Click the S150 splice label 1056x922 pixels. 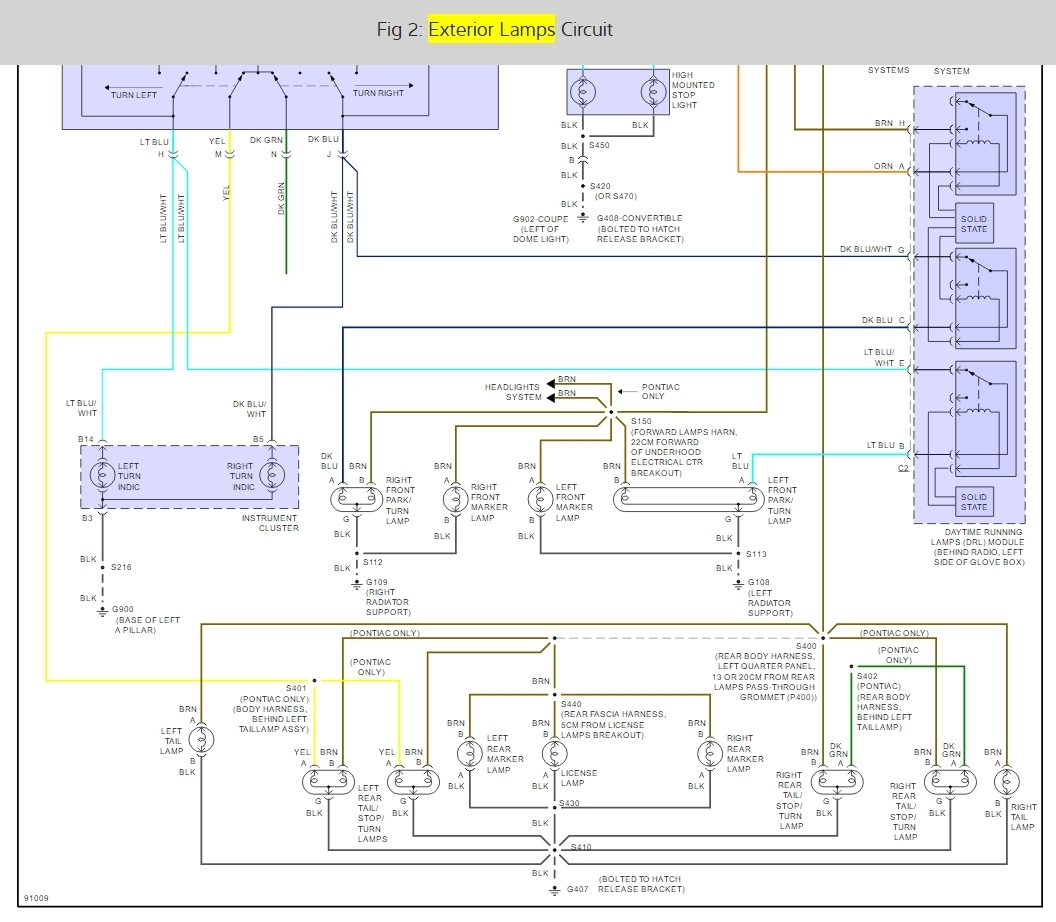[x=641, y=421]
